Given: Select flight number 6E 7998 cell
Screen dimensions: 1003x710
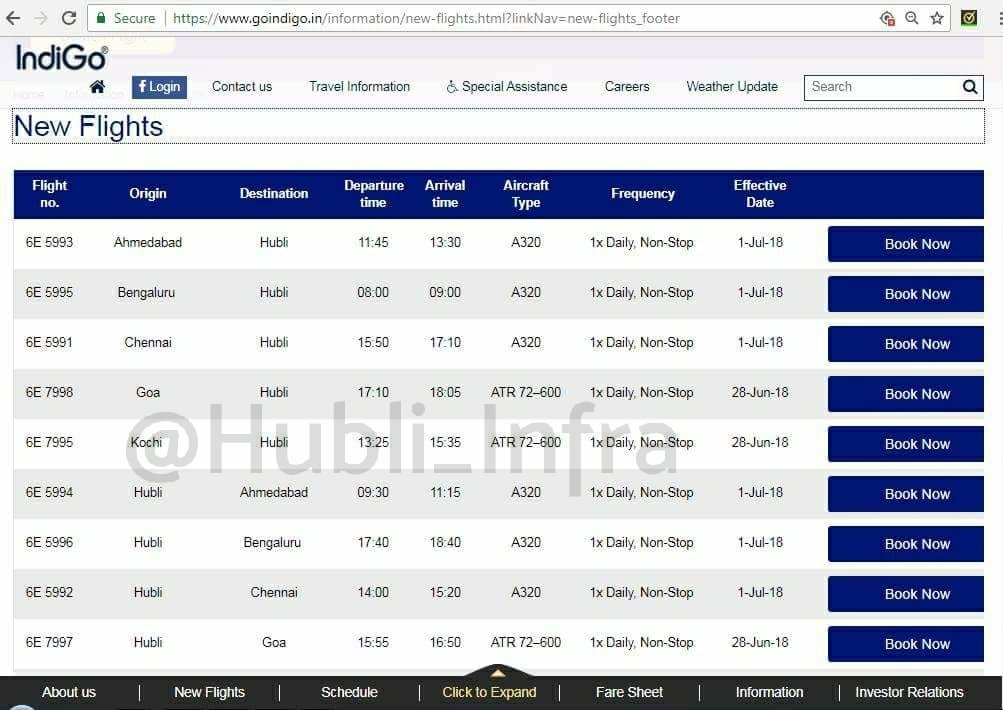Looking at the screenshot, I should pyautogui.click(x=49, y=392).
